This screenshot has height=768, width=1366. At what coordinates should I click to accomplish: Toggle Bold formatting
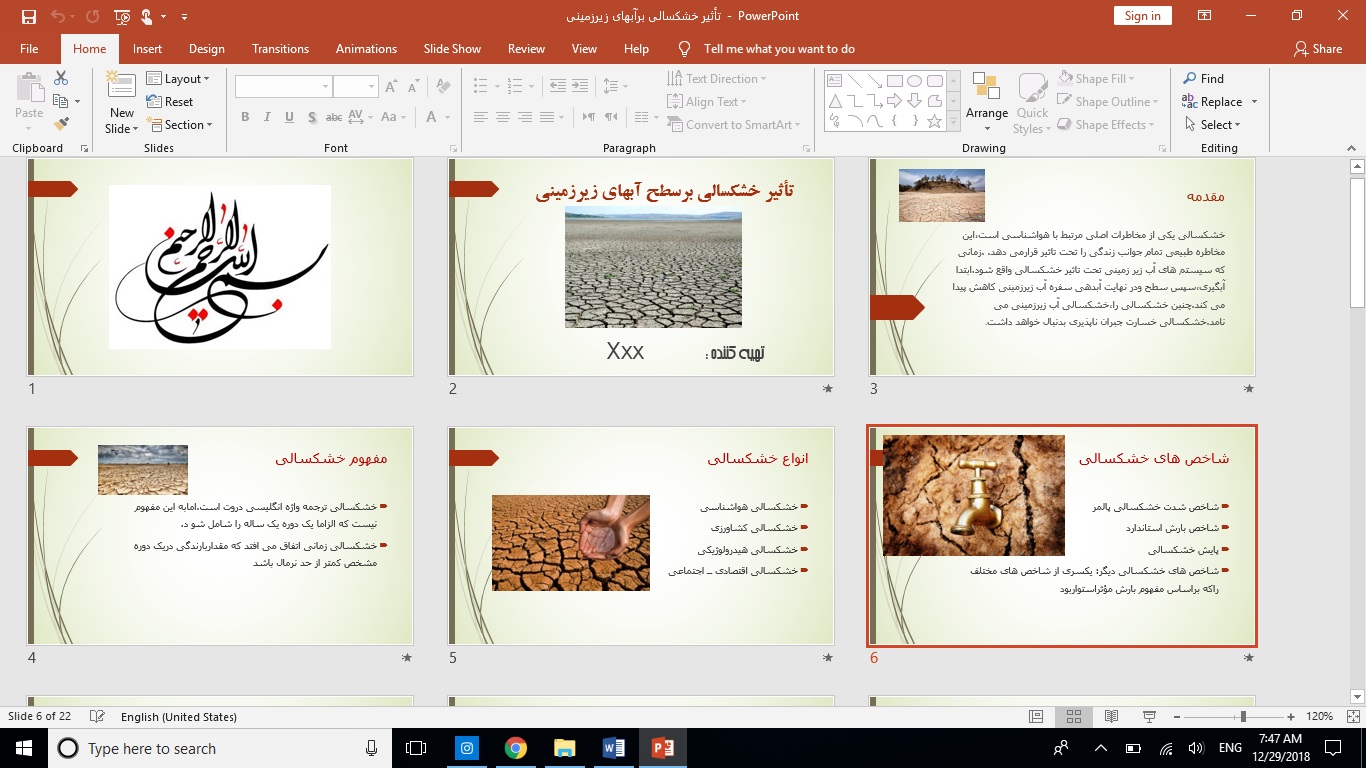click(245, 117)
